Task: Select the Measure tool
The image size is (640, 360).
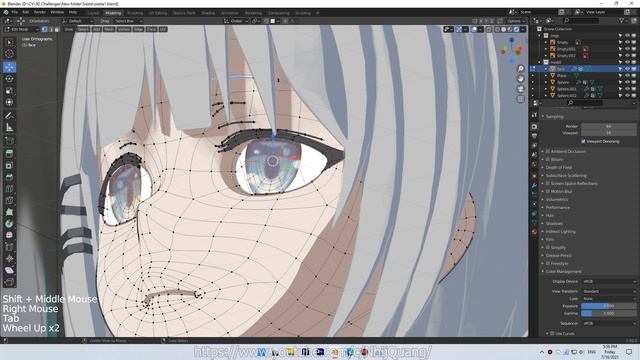Action: [9, 128]
